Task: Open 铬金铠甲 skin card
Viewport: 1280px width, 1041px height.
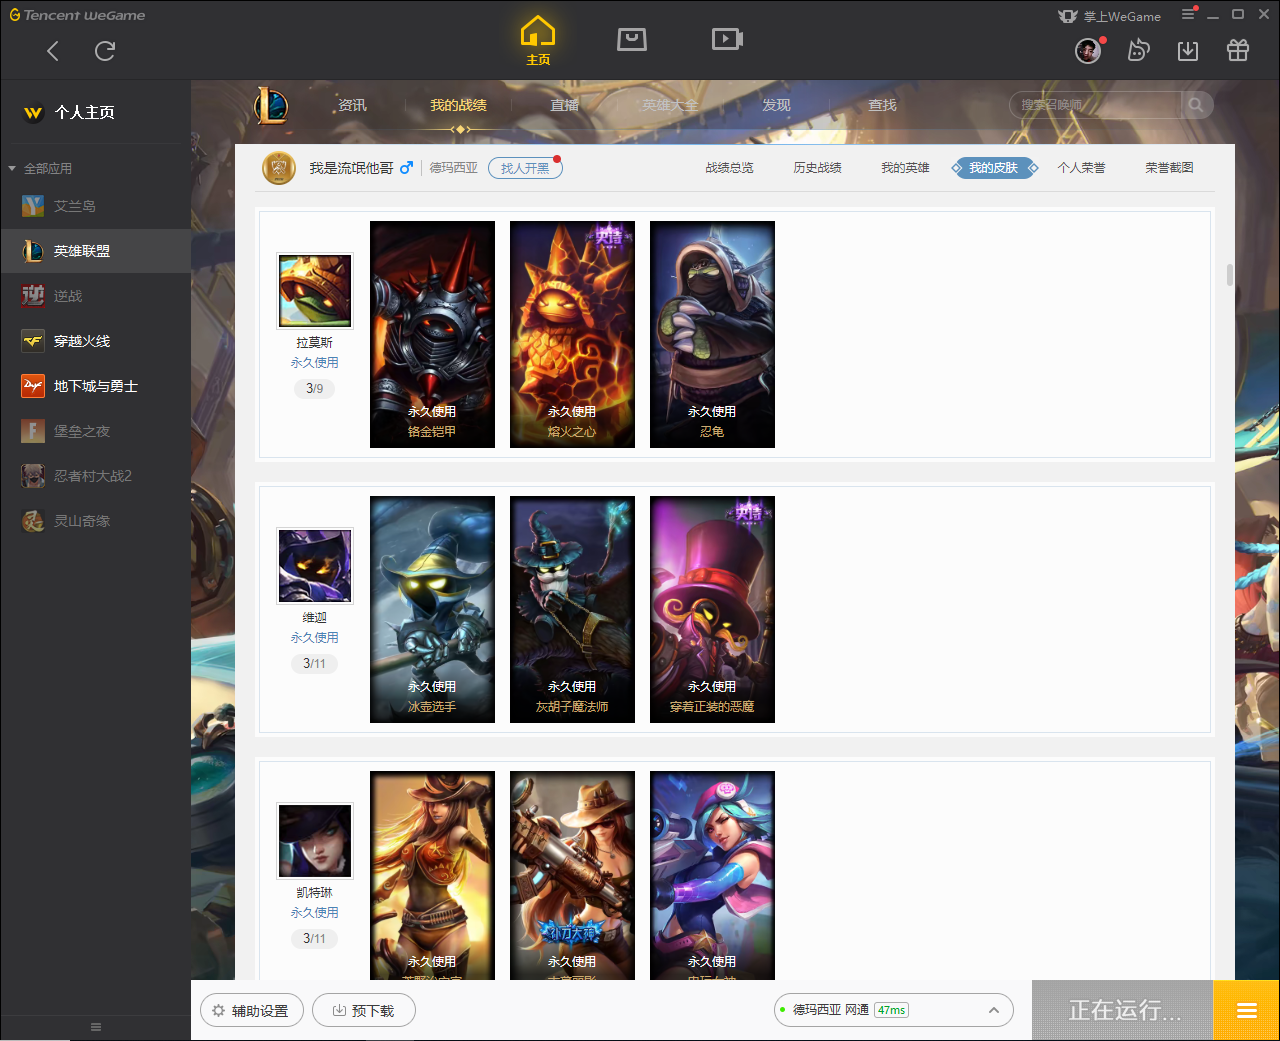Action: point(432,334)
